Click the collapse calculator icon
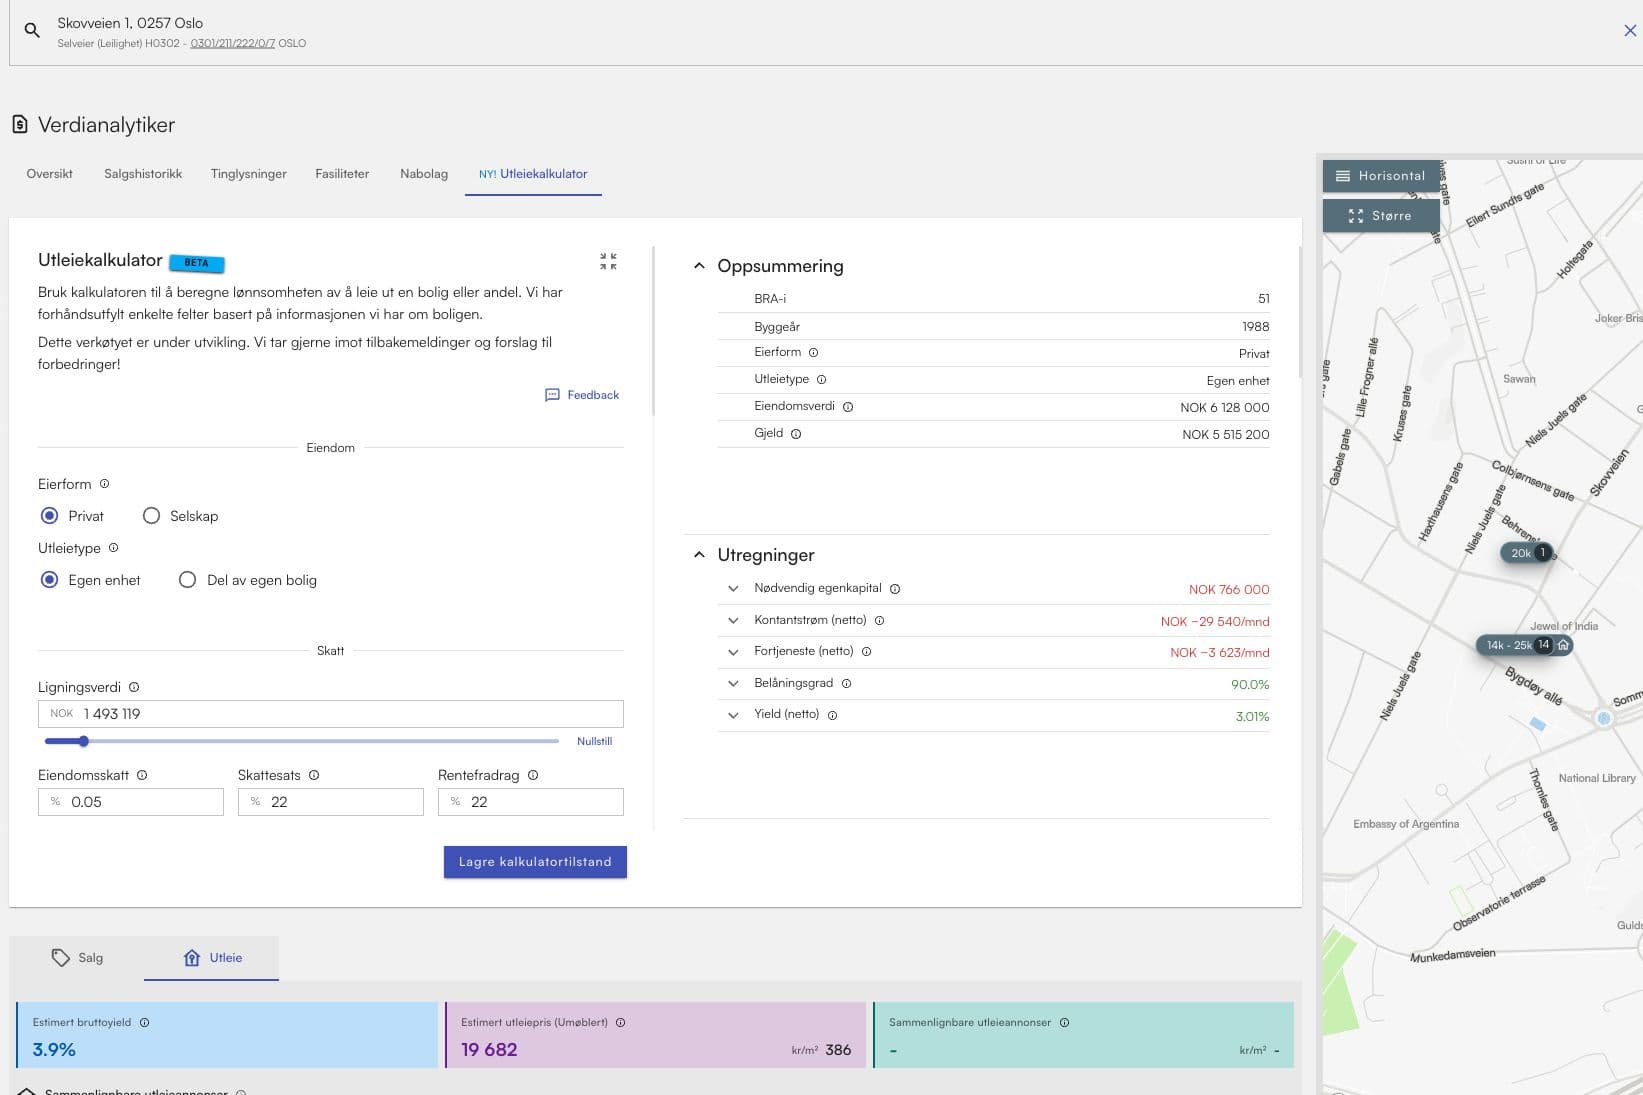The height and width of the screenshot is (1095, 1643). (608, 261)
